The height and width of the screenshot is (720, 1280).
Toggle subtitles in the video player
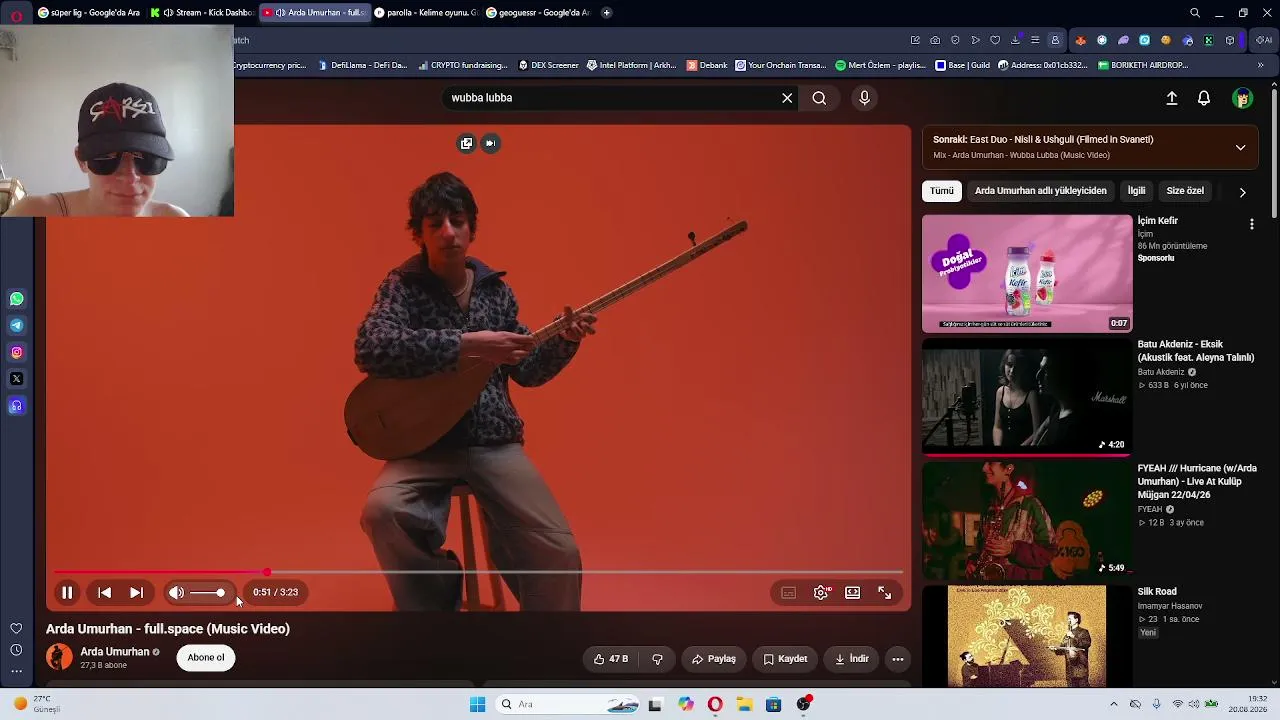[x=788, y=593]
